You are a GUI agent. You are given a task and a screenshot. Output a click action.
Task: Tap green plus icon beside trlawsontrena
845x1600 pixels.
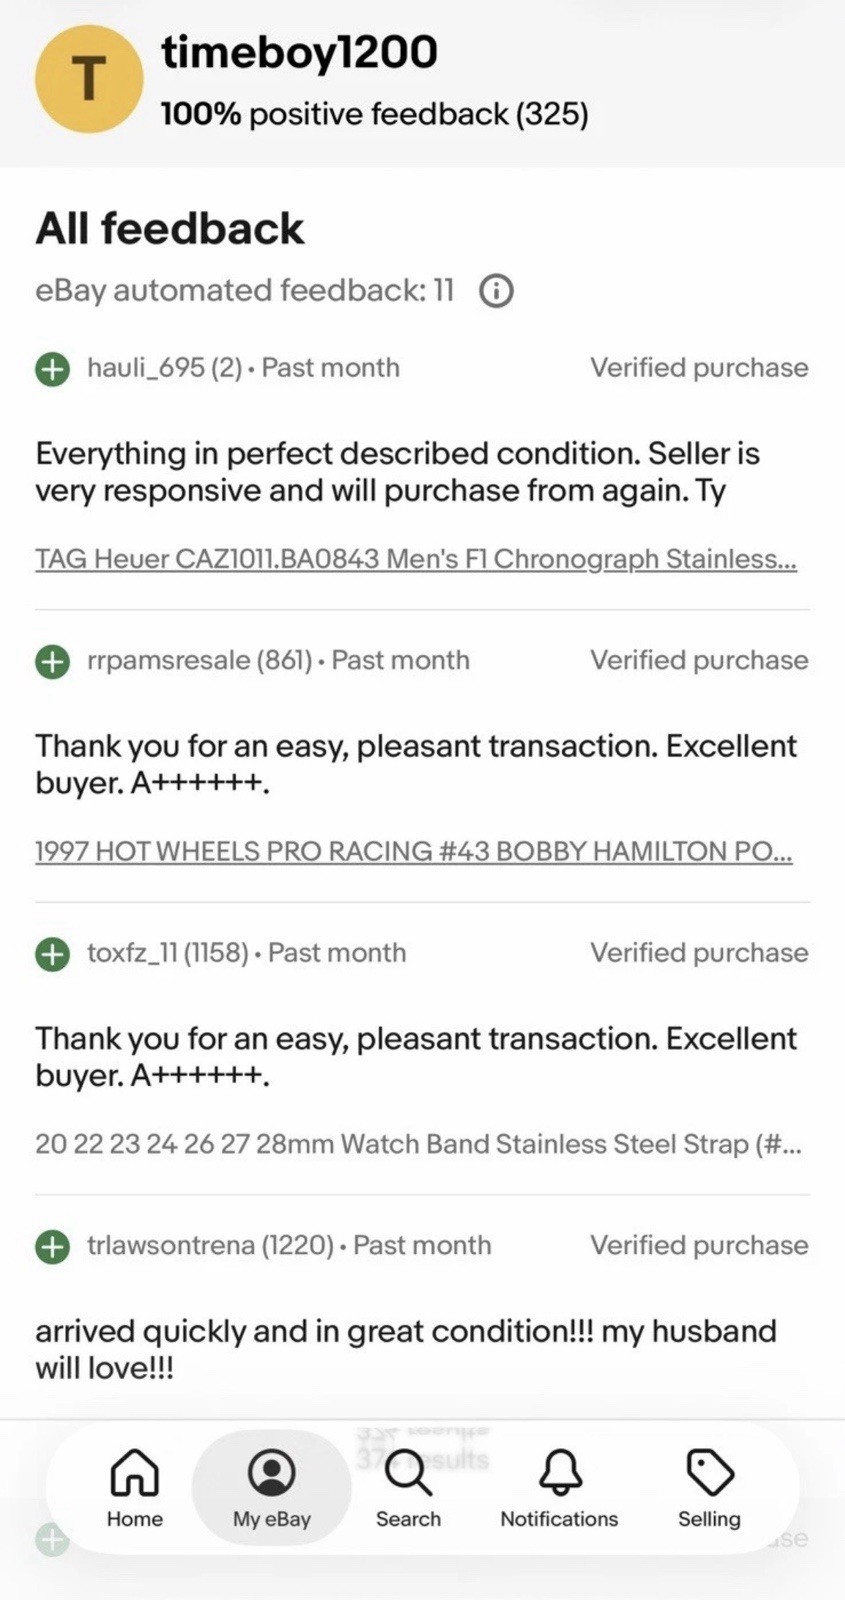tap(52, 1247)
